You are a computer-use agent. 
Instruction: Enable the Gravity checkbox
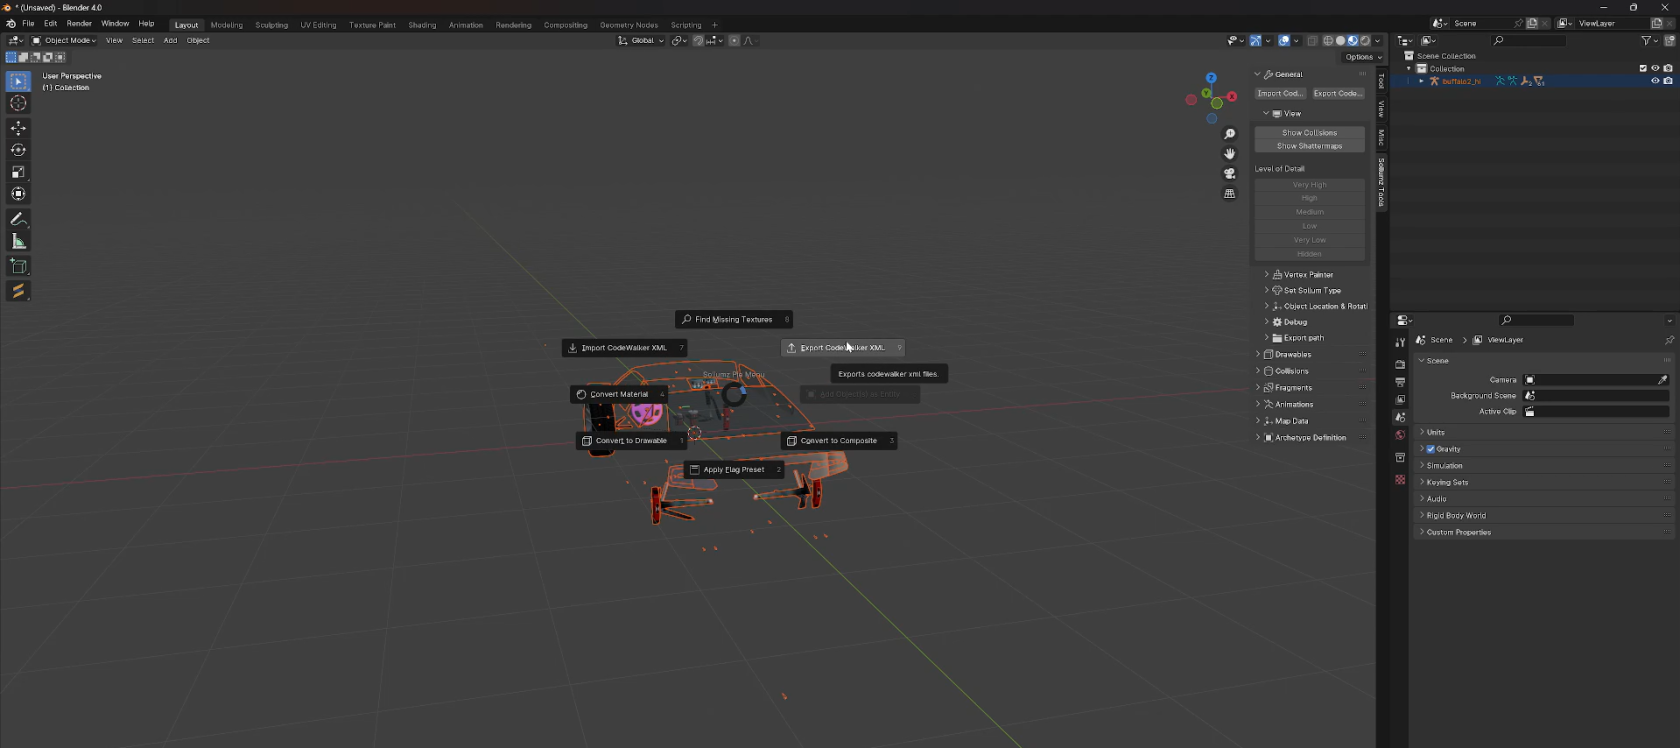tap(1431, 449)
